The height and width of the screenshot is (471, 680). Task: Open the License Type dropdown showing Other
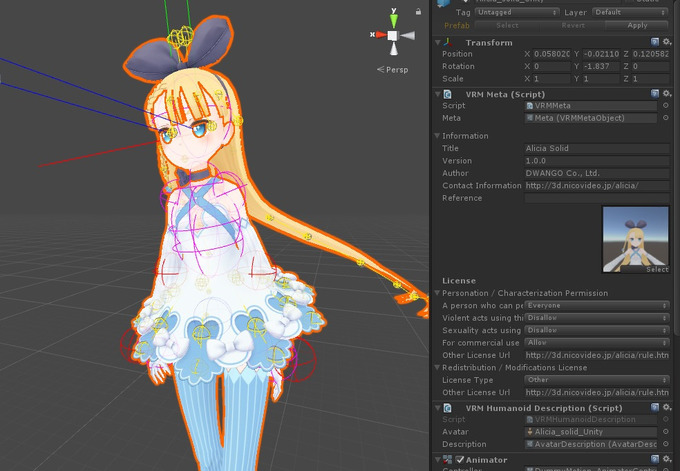pyautogui.click(x=597, y=380)
